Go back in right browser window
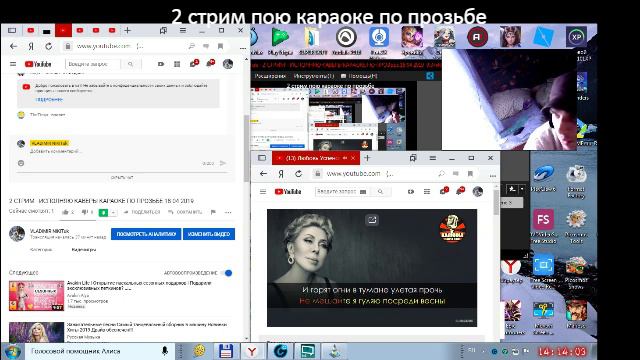The image size is (640, 360). pos(263,174)
